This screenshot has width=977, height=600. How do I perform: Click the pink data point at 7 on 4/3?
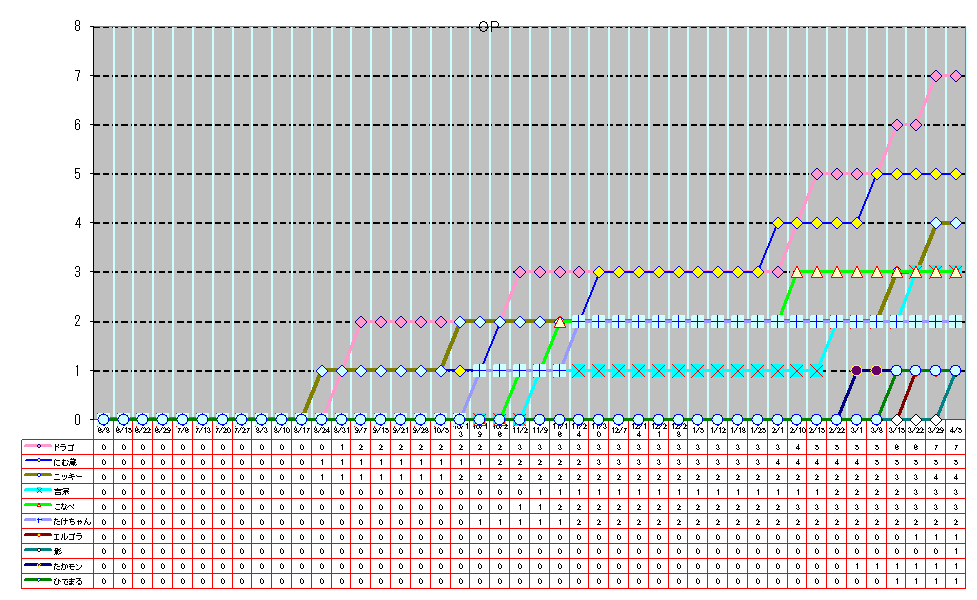(x=955, y=76)
